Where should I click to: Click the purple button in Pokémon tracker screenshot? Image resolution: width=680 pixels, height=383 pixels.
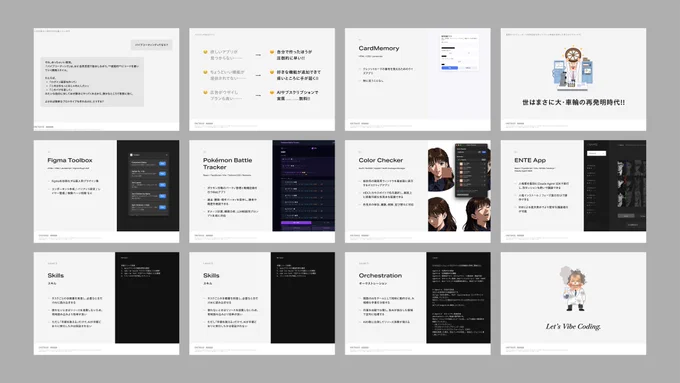[296, 223]
